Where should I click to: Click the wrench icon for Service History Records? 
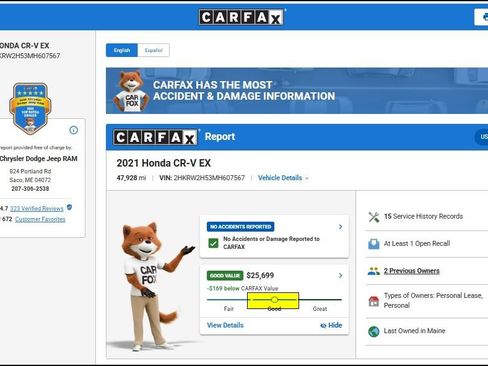(x=374, y=217)
